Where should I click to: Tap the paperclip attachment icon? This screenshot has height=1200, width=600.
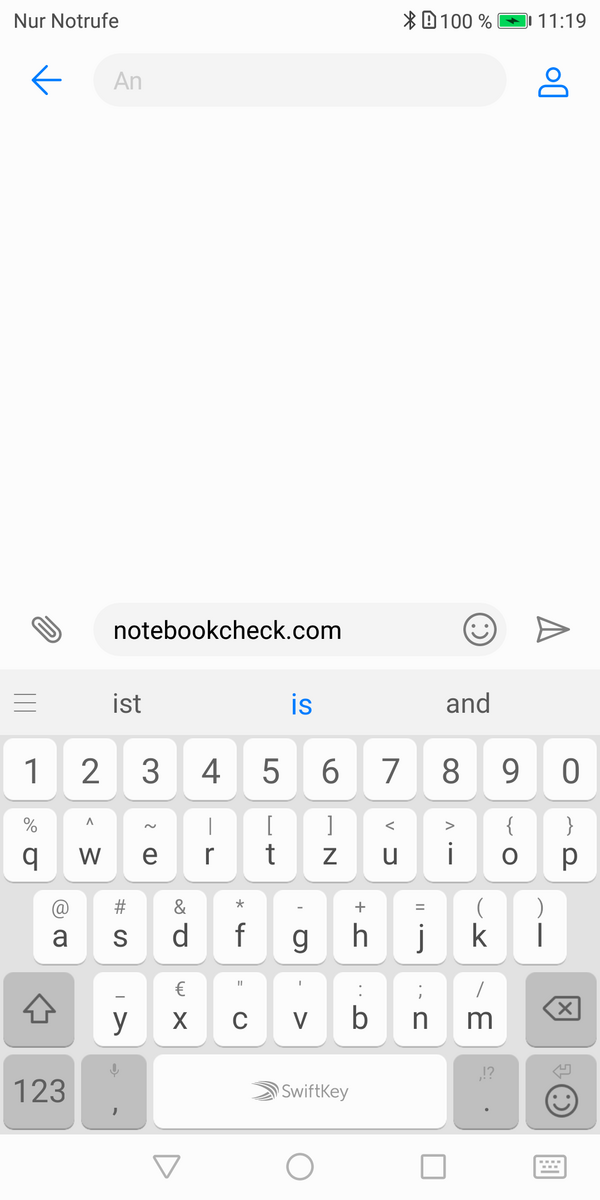coord(46,629)
